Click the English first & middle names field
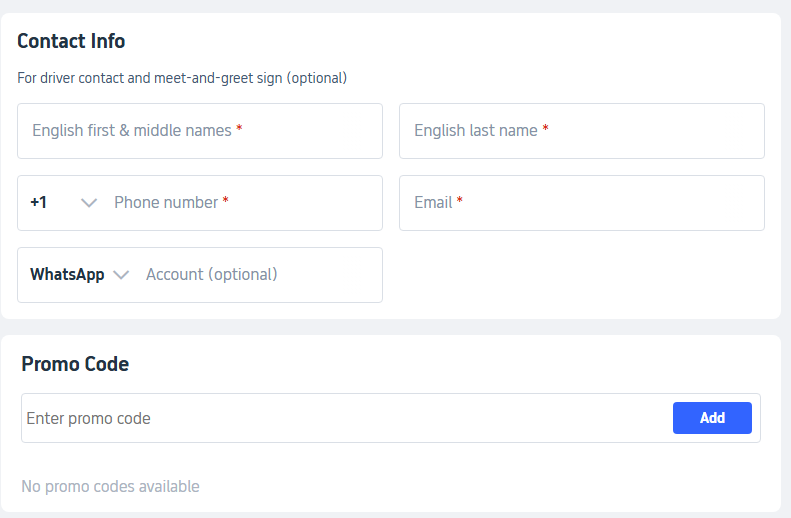The width and height of the screenshot is (791, 518). [x=200, y=131]
